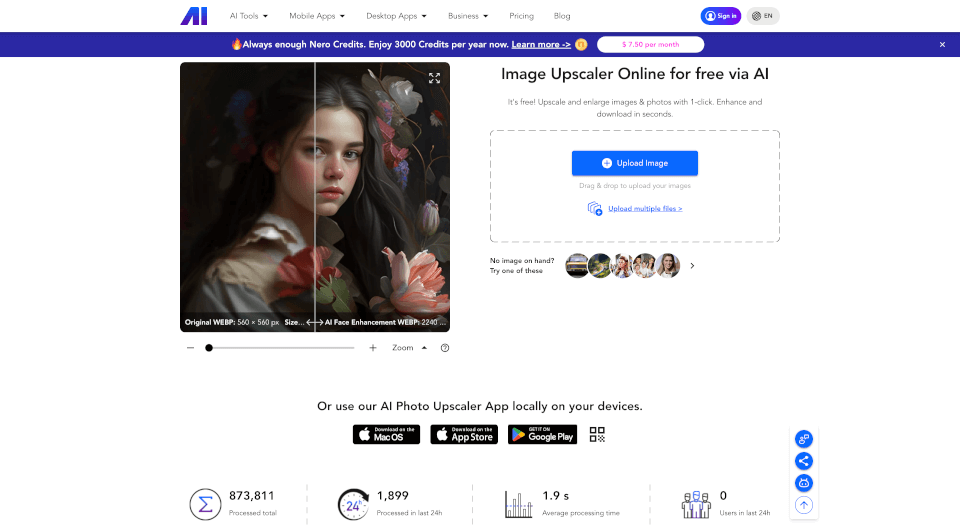960x531 pixels.
Task: Click the Nero AI logo
Action: coord(193,16)
